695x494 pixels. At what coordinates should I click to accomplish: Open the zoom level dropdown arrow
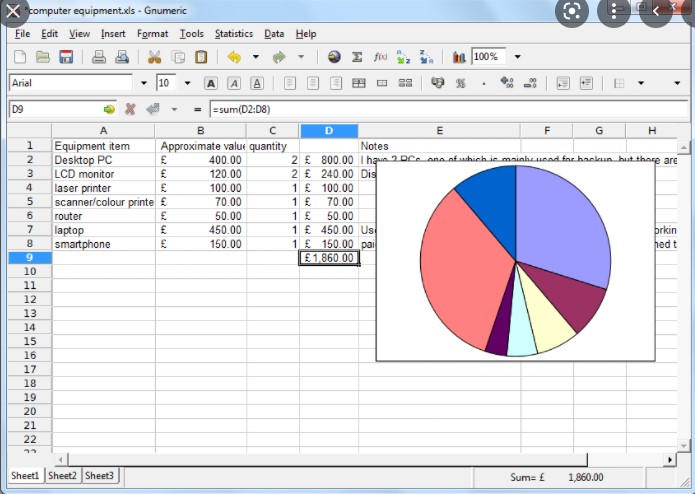(517, 57)
